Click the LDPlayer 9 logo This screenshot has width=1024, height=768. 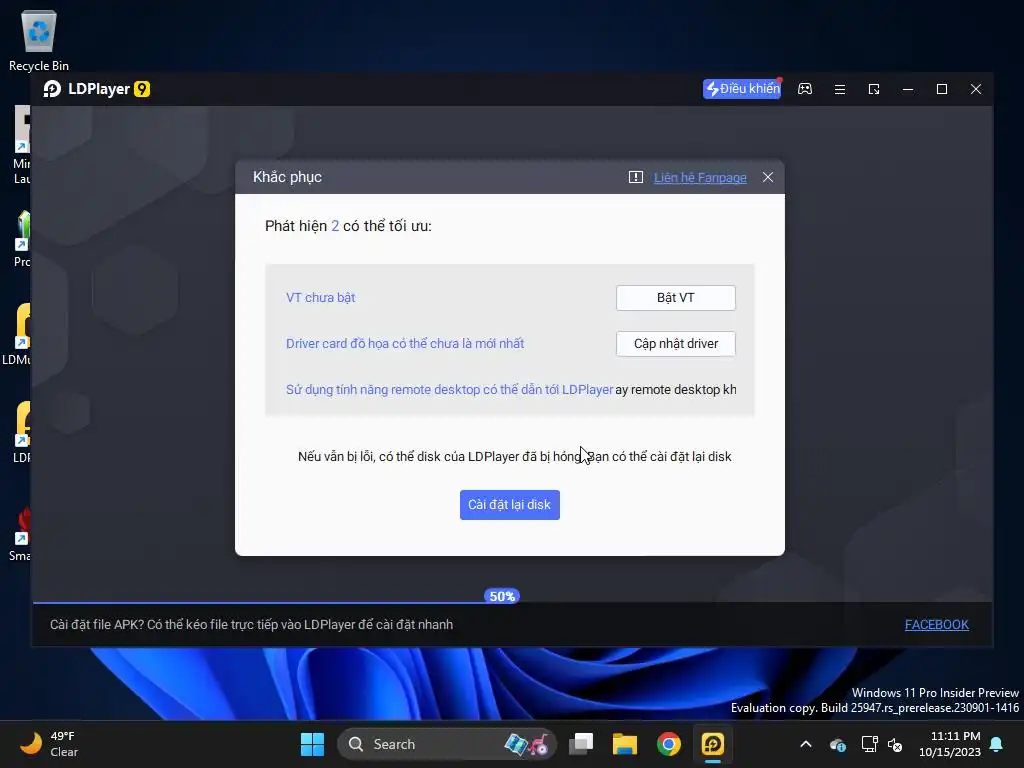[x=97, y=89]
